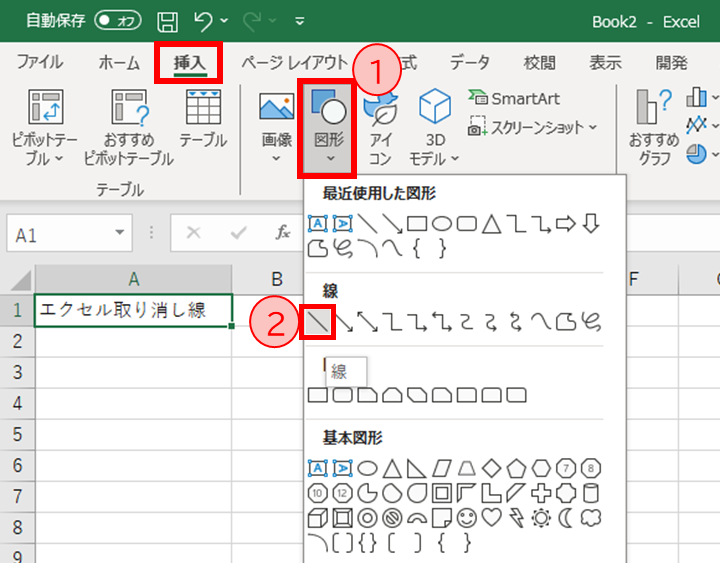
Task: Click the Undo arrow icon
Action: 203,21
